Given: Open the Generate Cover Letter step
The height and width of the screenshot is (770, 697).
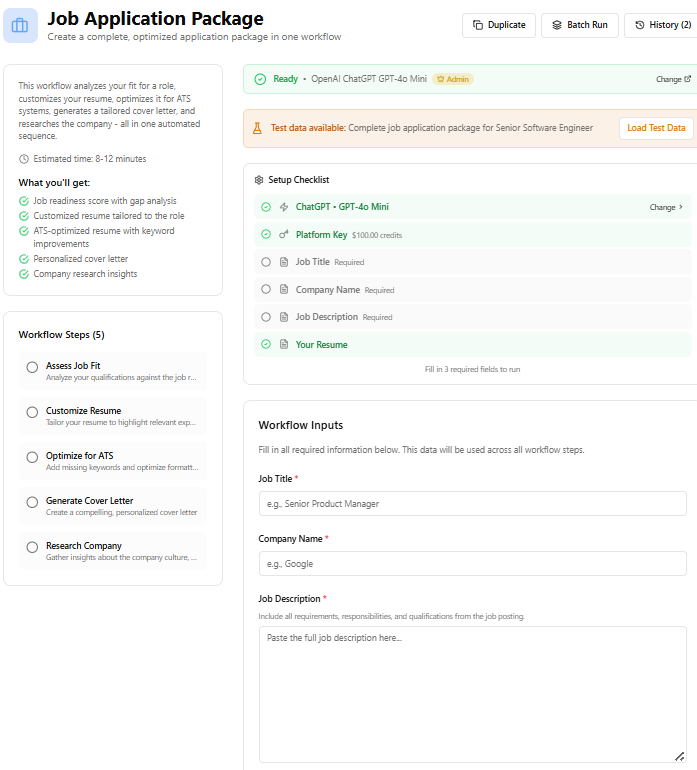Looking at the screenshot, I should point(112,506).
